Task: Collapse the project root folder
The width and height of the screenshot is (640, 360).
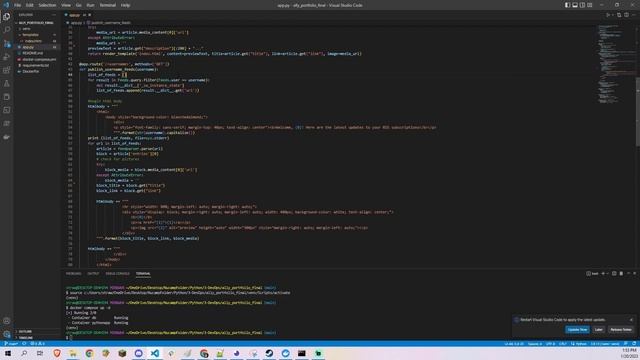Action: click(x=36, y=23)
